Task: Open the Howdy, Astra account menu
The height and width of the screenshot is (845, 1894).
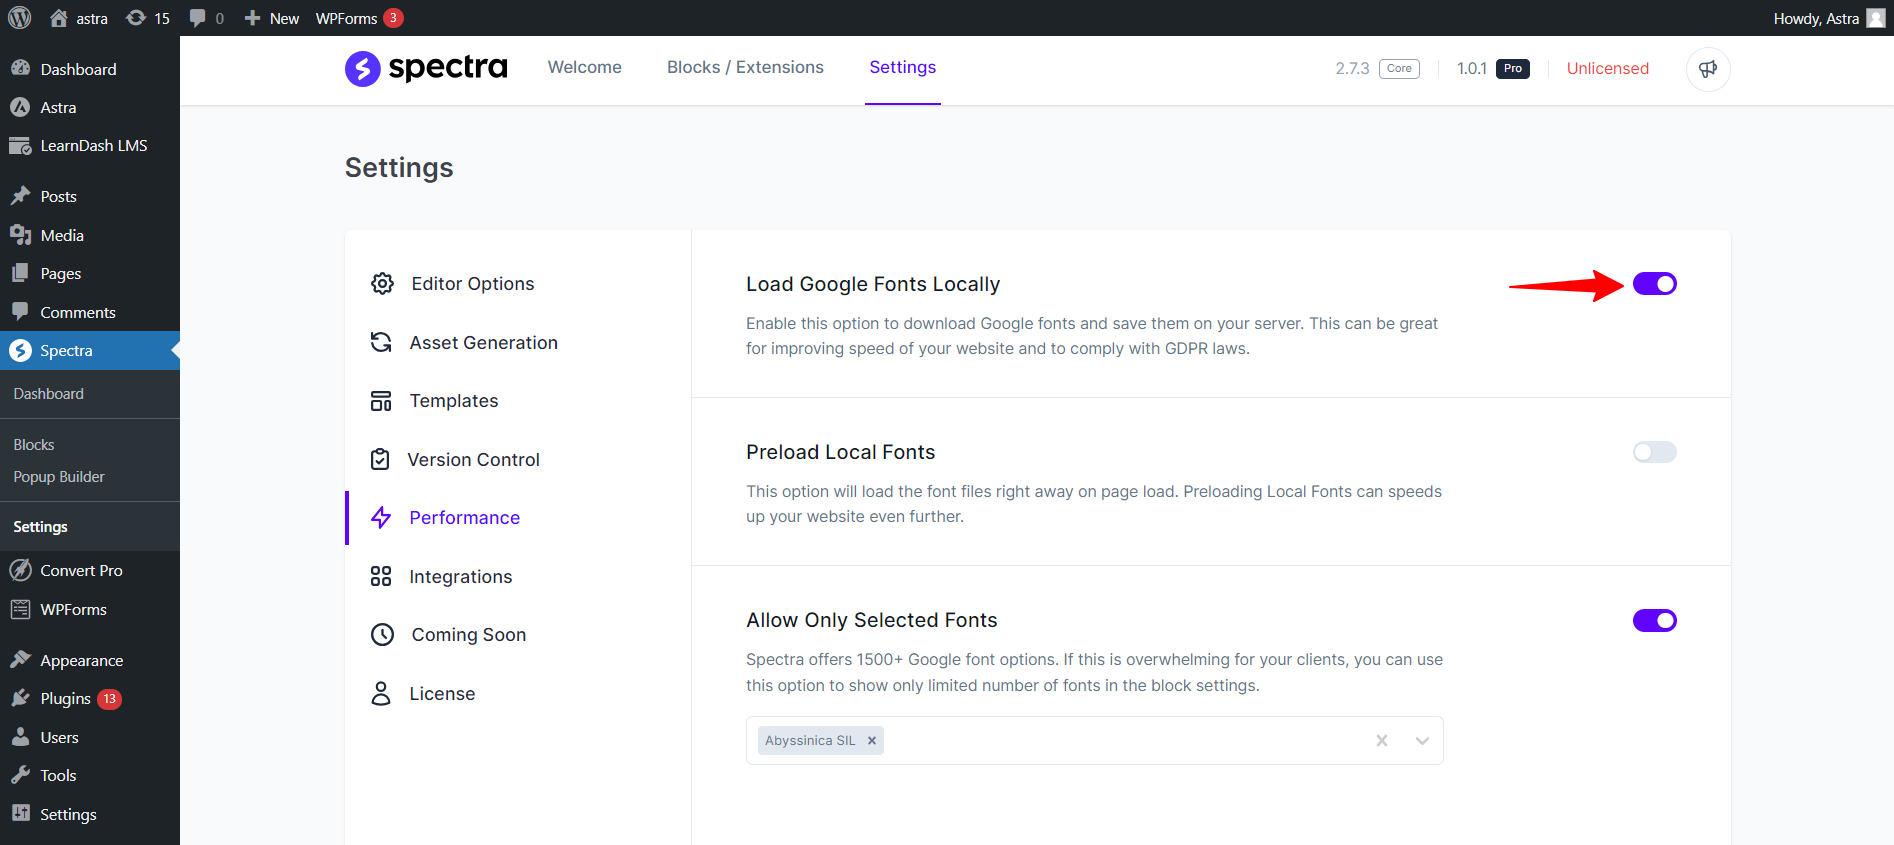Action: 1827,18
